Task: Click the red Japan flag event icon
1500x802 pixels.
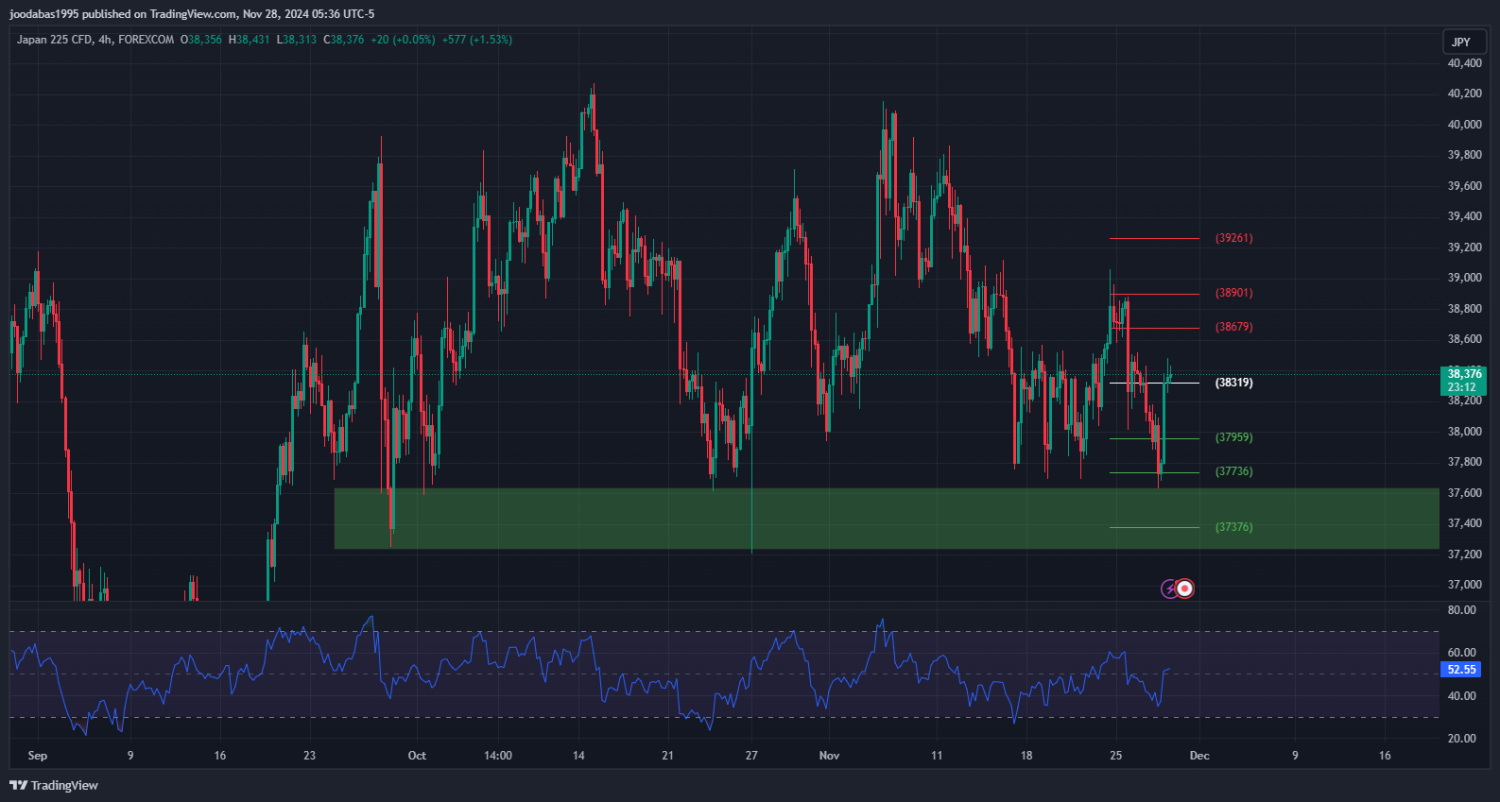Action: (1185, 589)
